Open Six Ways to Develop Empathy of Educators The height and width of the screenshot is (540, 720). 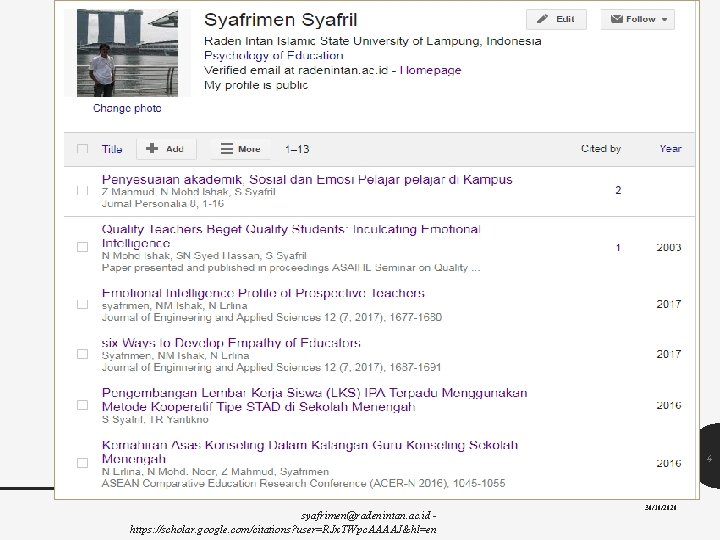click(231, 343)
